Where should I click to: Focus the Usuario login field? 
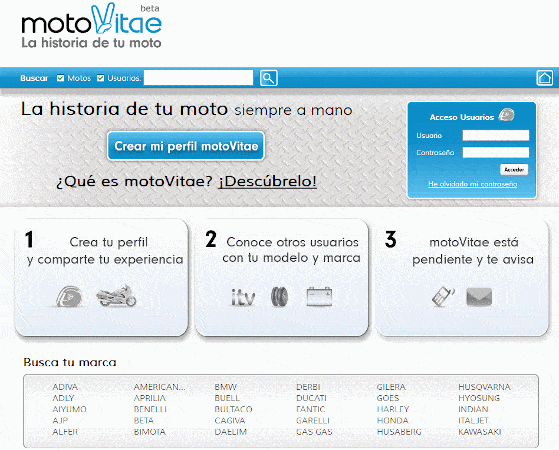[496, 135]
